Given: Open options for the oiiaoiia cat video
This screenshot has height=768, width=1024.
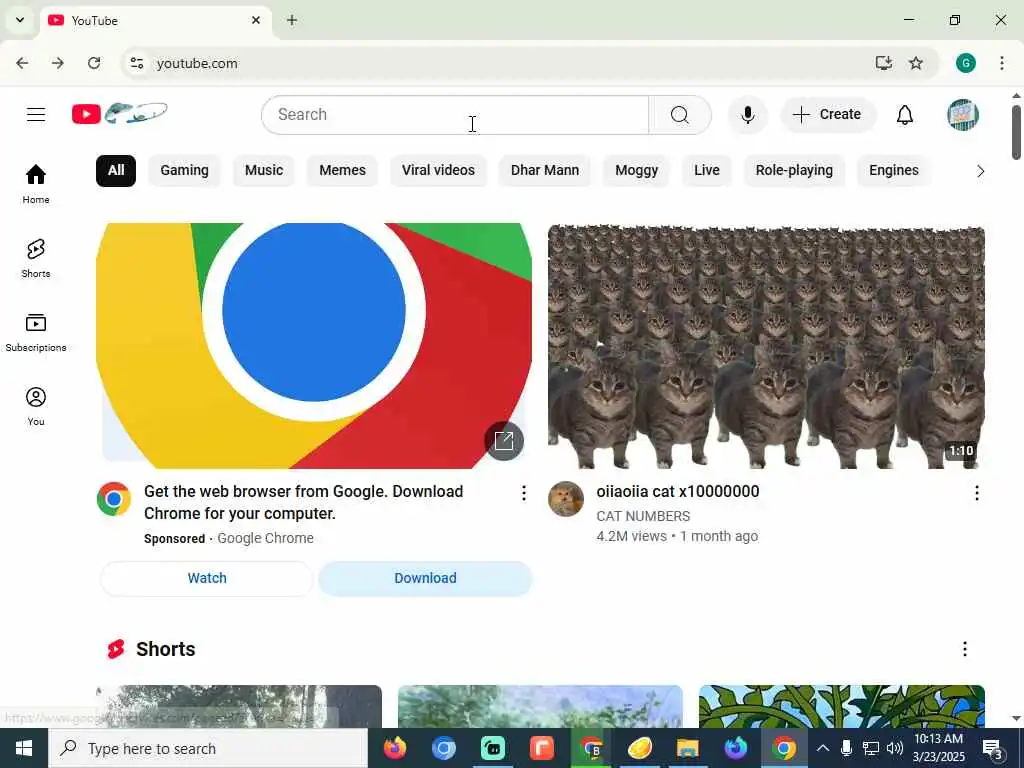Looking at the screenshot, I should tap(976, 493).
